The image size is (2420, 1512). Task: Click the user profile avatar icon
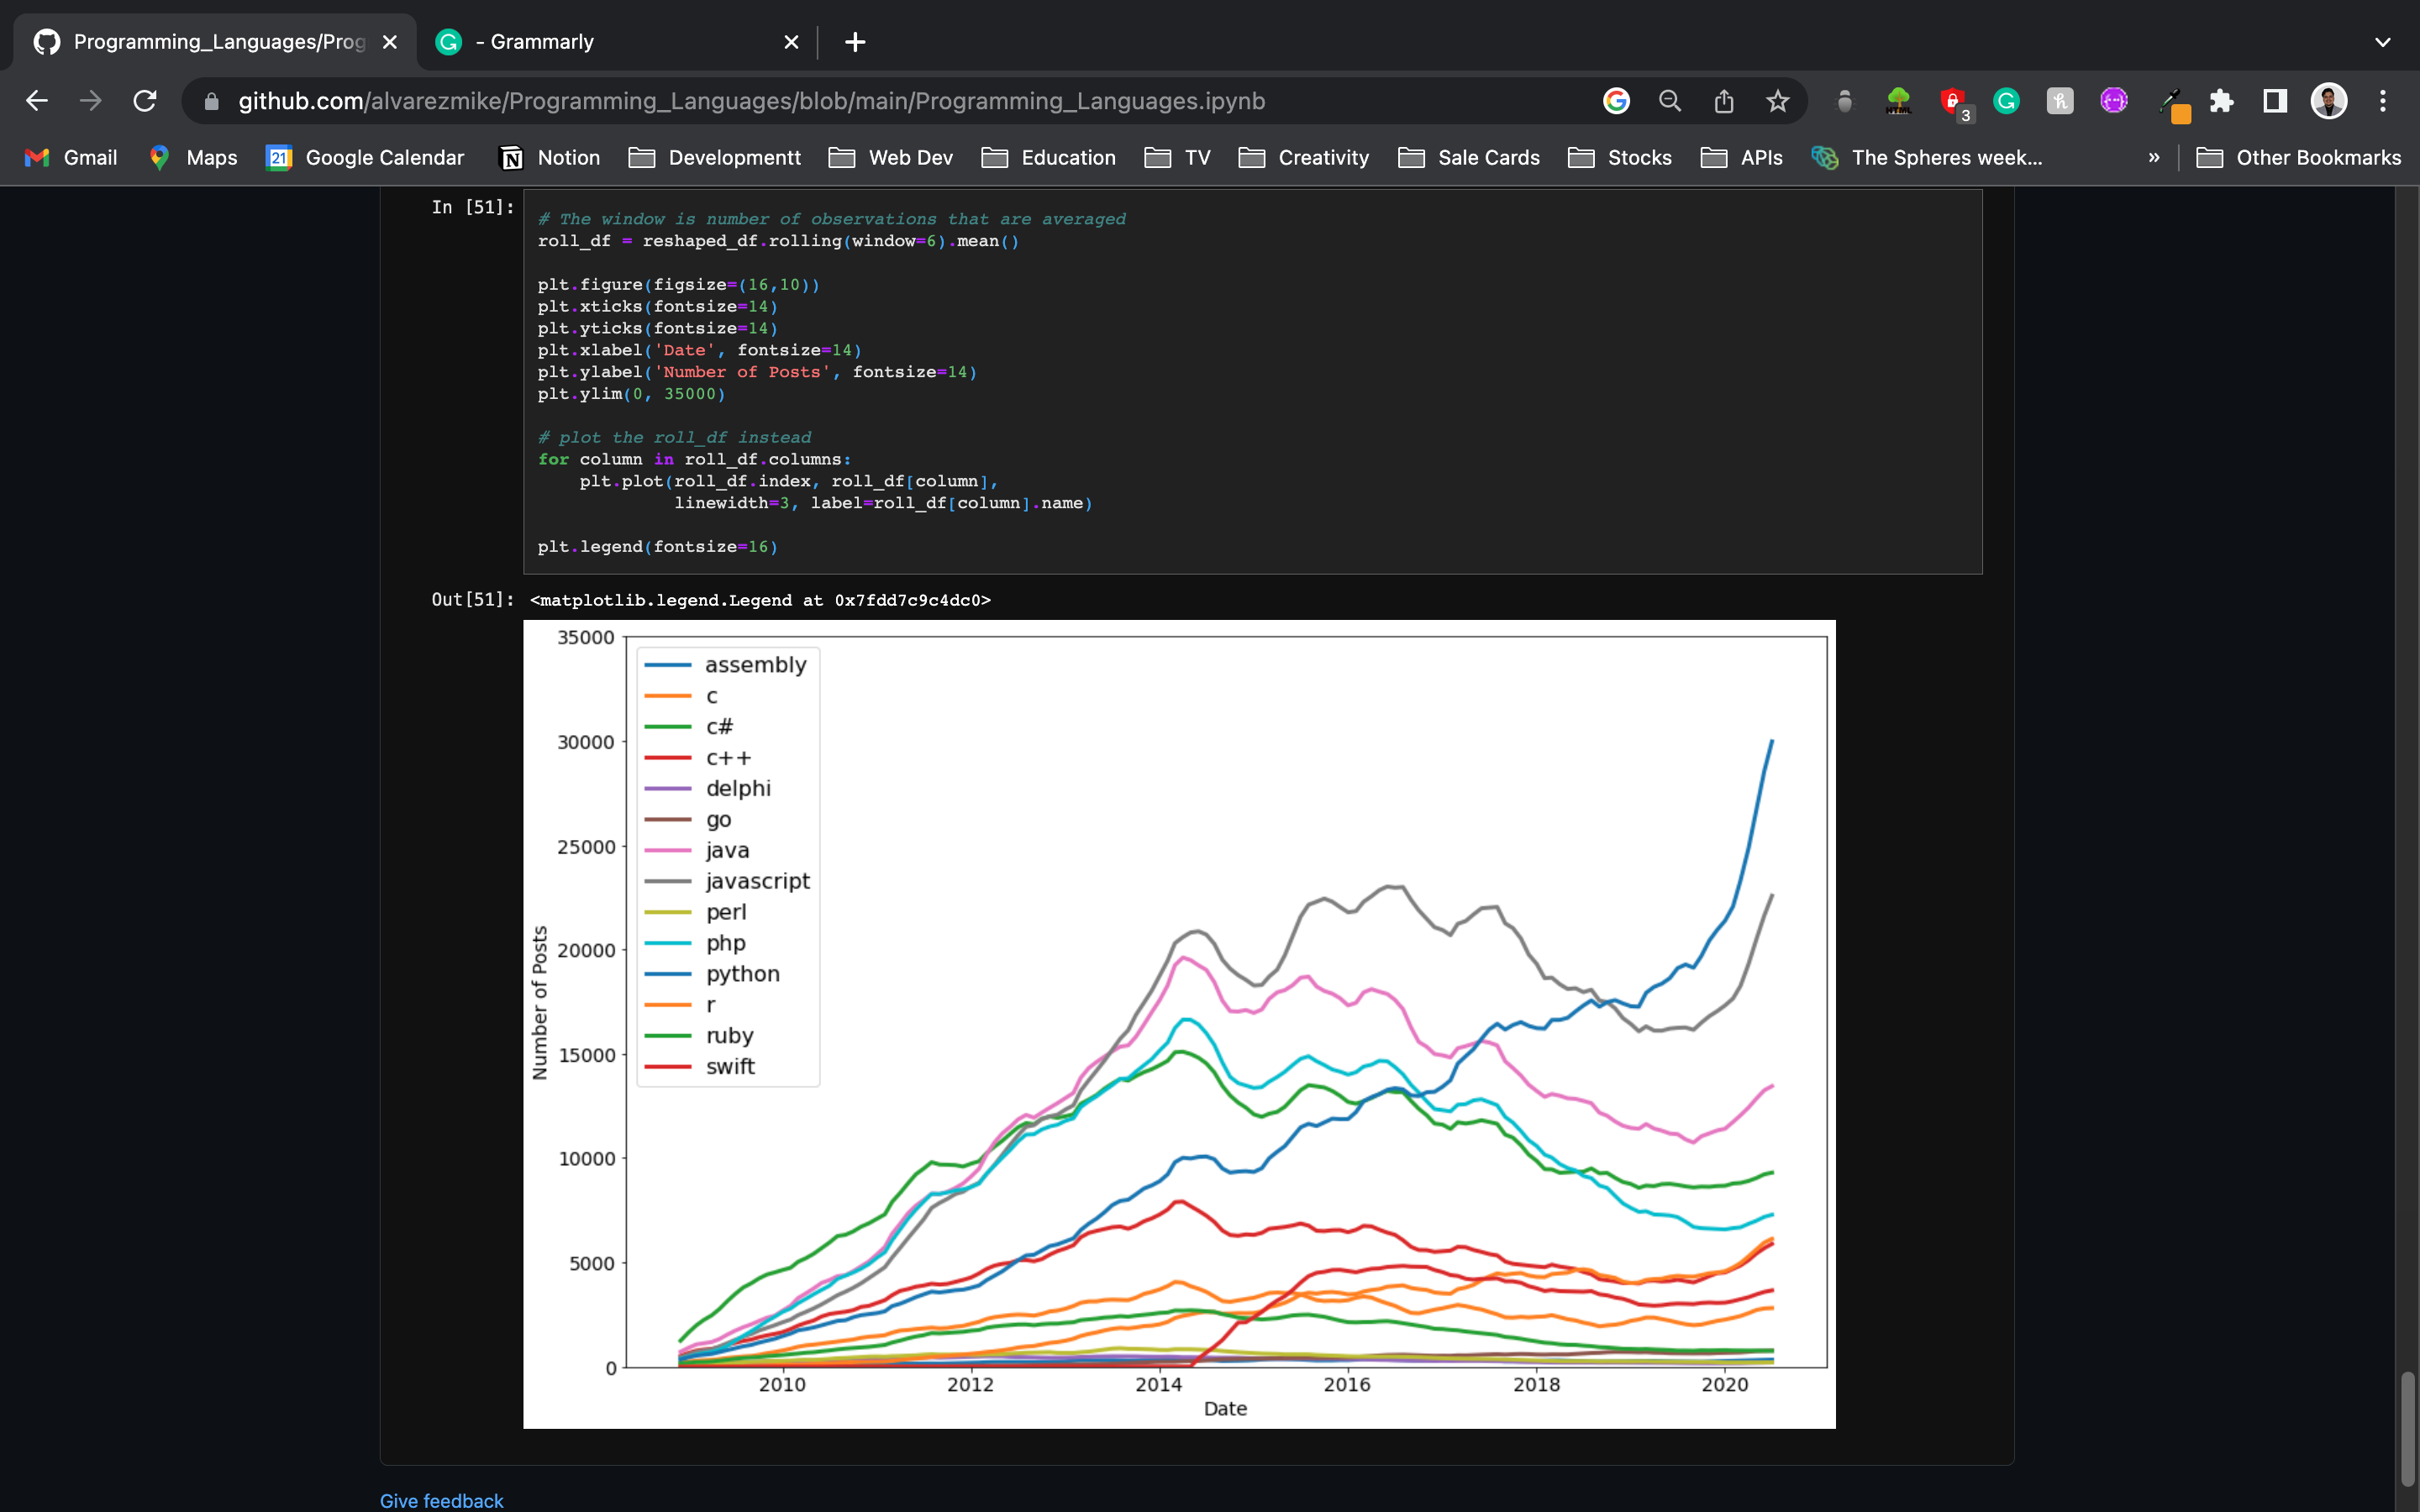pos(2329,101)
